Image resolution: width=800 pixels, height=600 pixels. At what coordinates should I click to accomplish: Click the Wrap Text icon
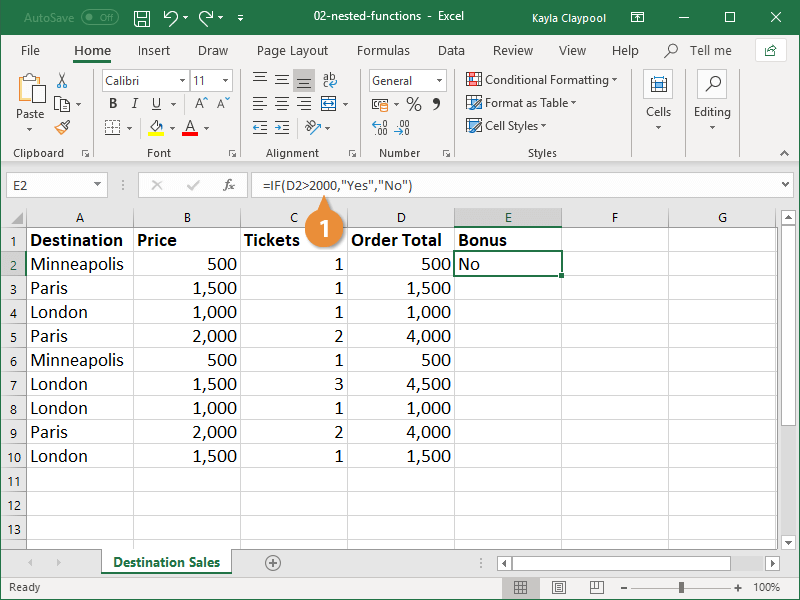click(330, 79)
